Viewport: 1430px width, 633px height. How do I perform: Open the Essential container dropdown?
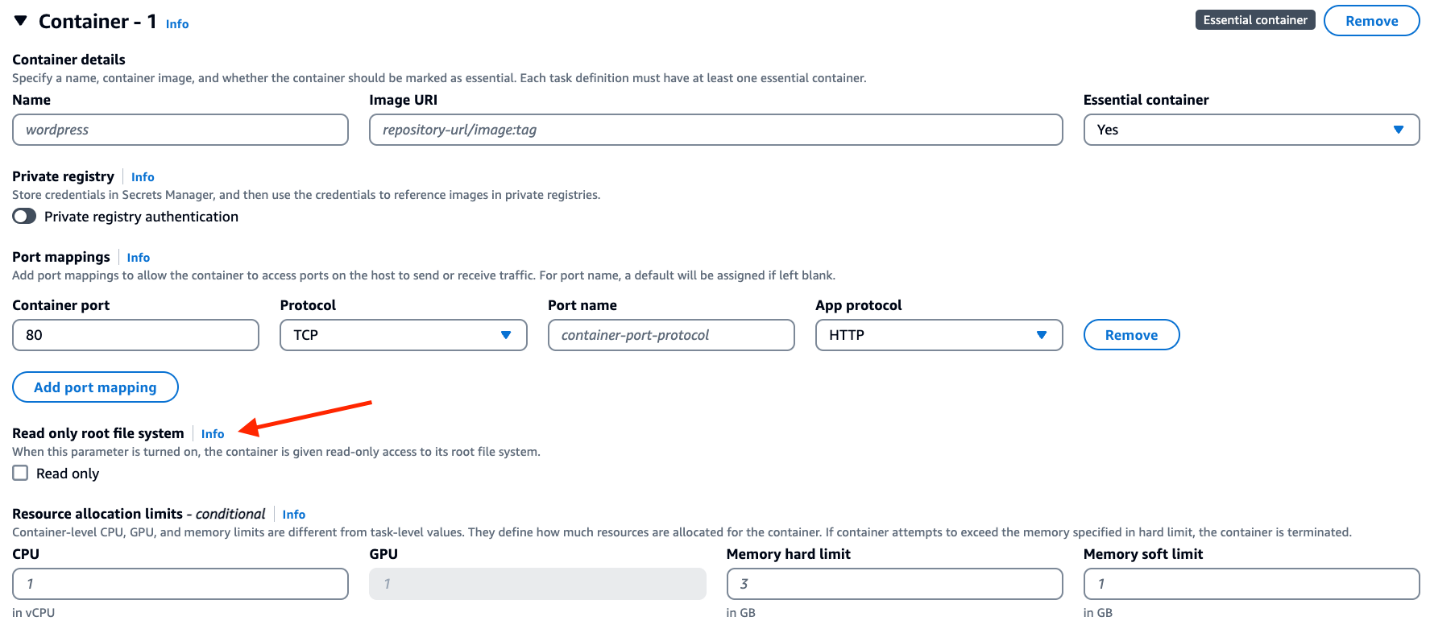(1251, 129)
